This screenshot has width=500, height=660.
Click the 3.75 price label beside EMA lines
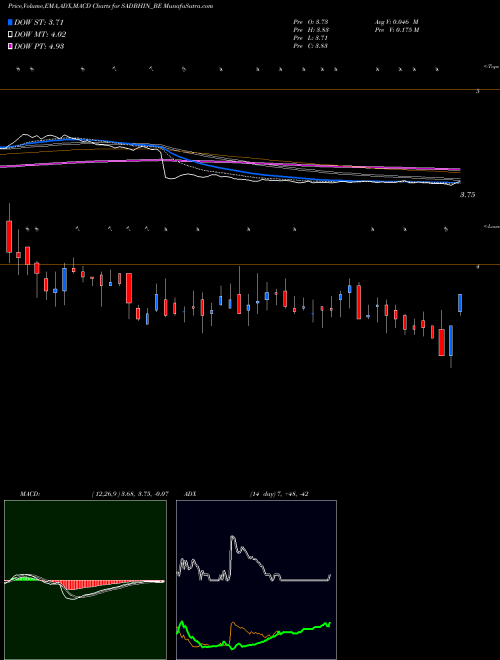[x=467, y=195]
